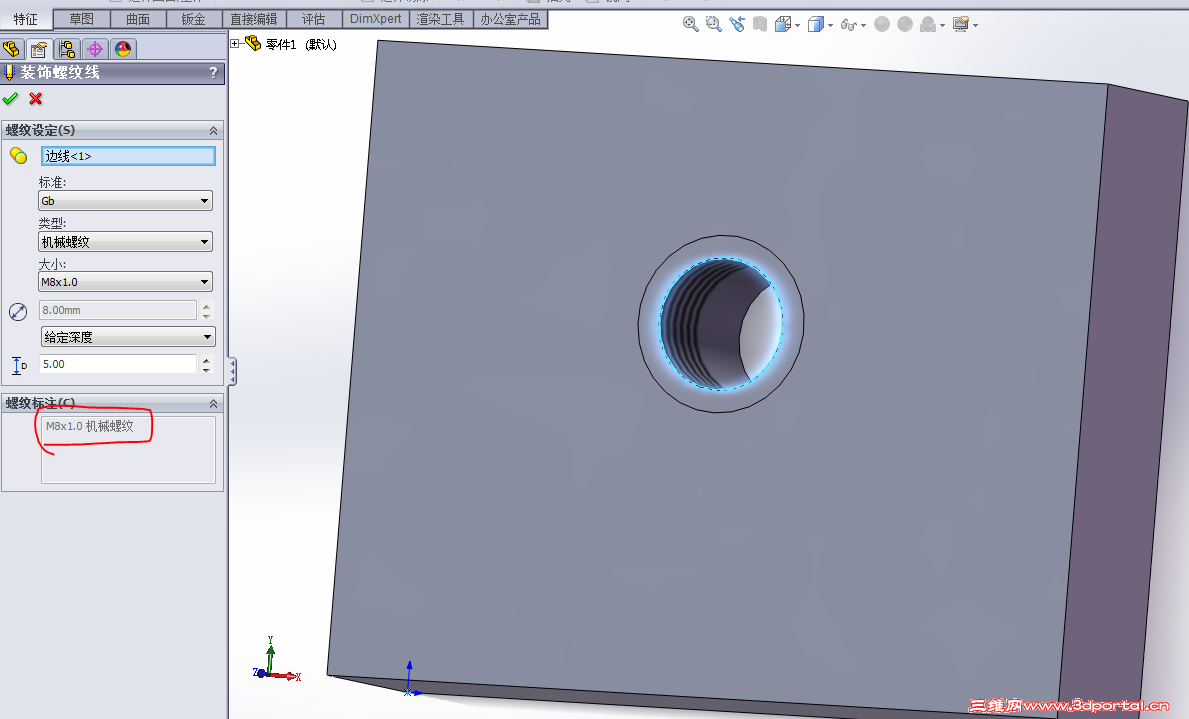This screenshot has width=1189, height=719.
Task: Open the Display Style dropdown arrow
Action: (x=830, y=26)
